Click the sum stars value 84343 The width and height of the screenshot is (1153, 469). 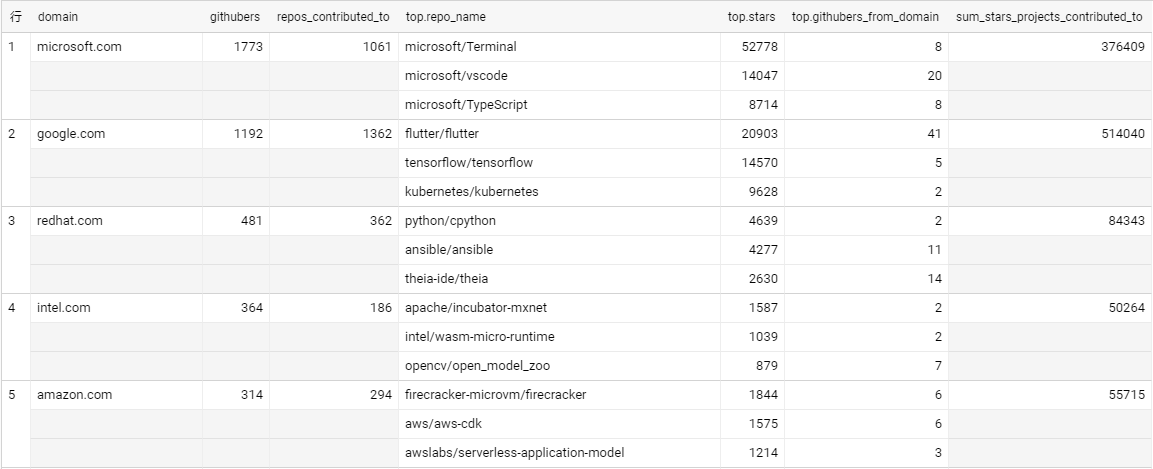1129,221
